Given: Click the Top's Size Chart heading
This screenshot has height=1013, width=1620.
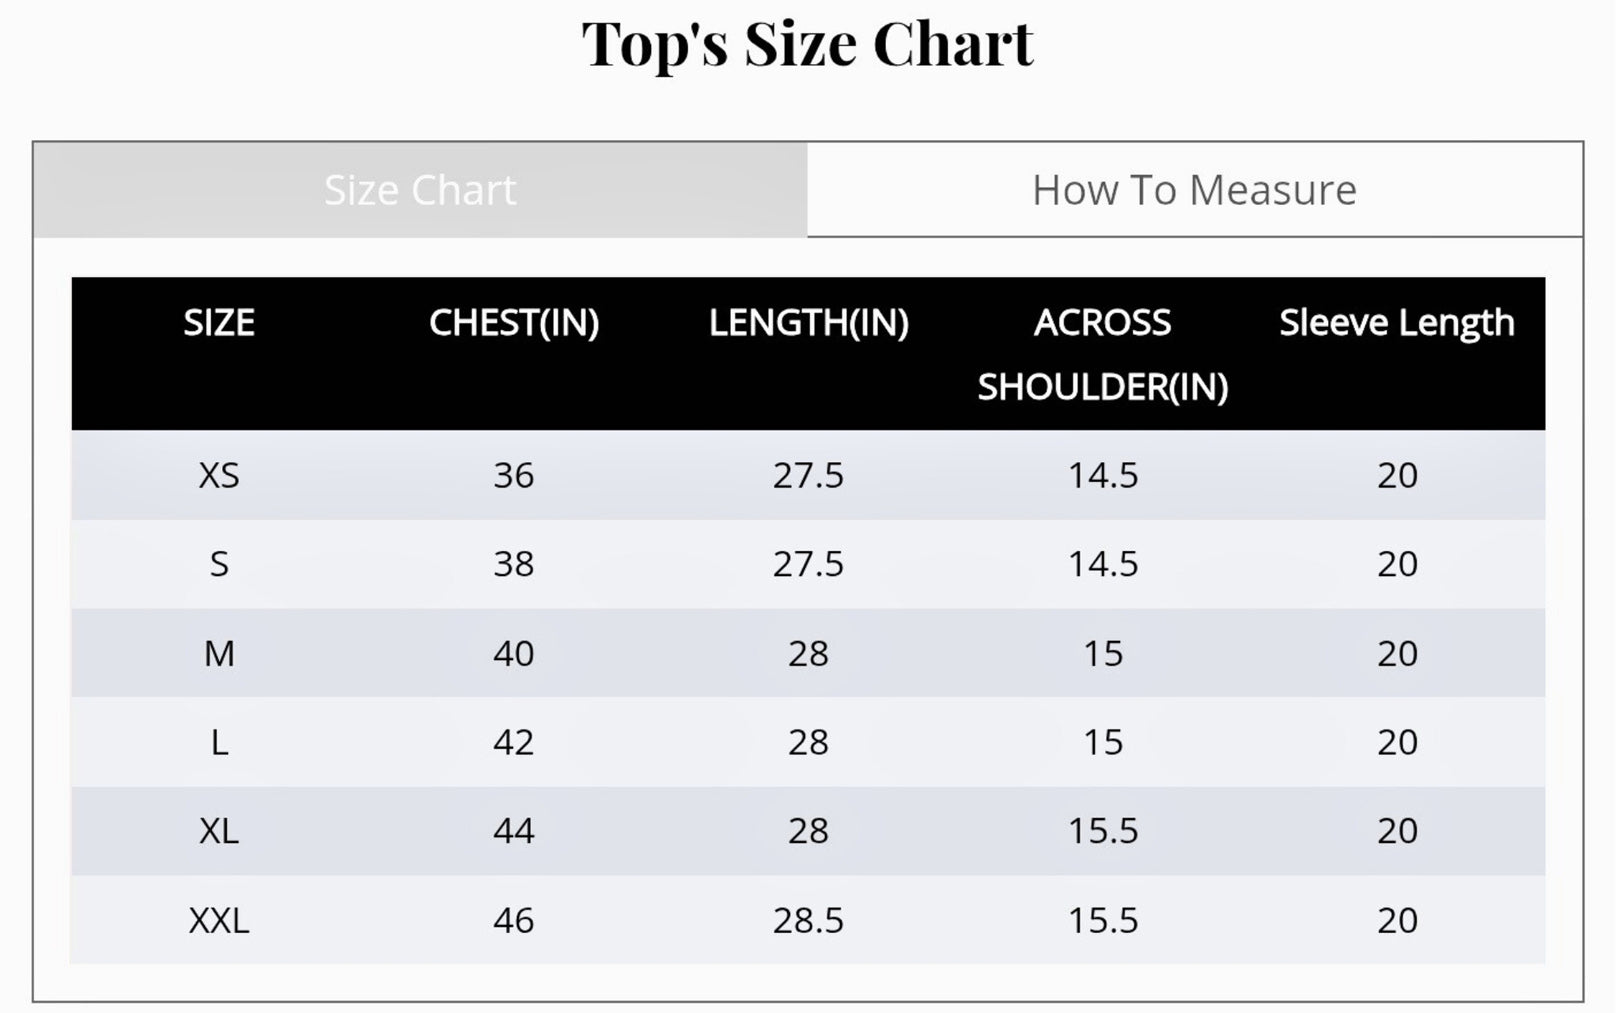Looking at the screenshot, I should 807,44.
